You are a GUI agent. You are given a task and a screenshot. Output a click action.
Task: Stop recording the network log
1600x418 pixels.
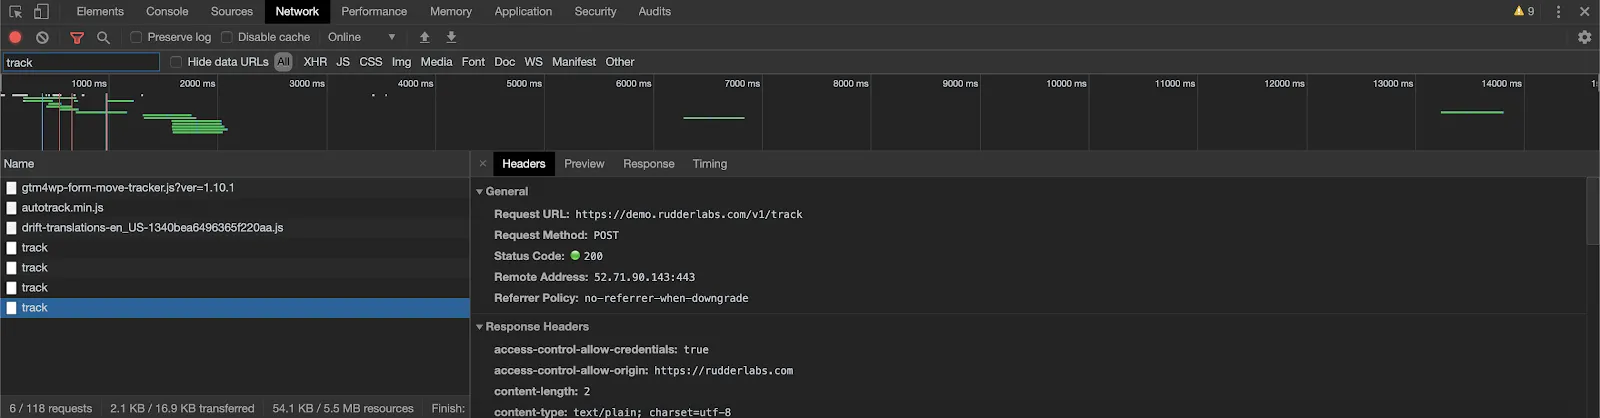pos(15,37)
